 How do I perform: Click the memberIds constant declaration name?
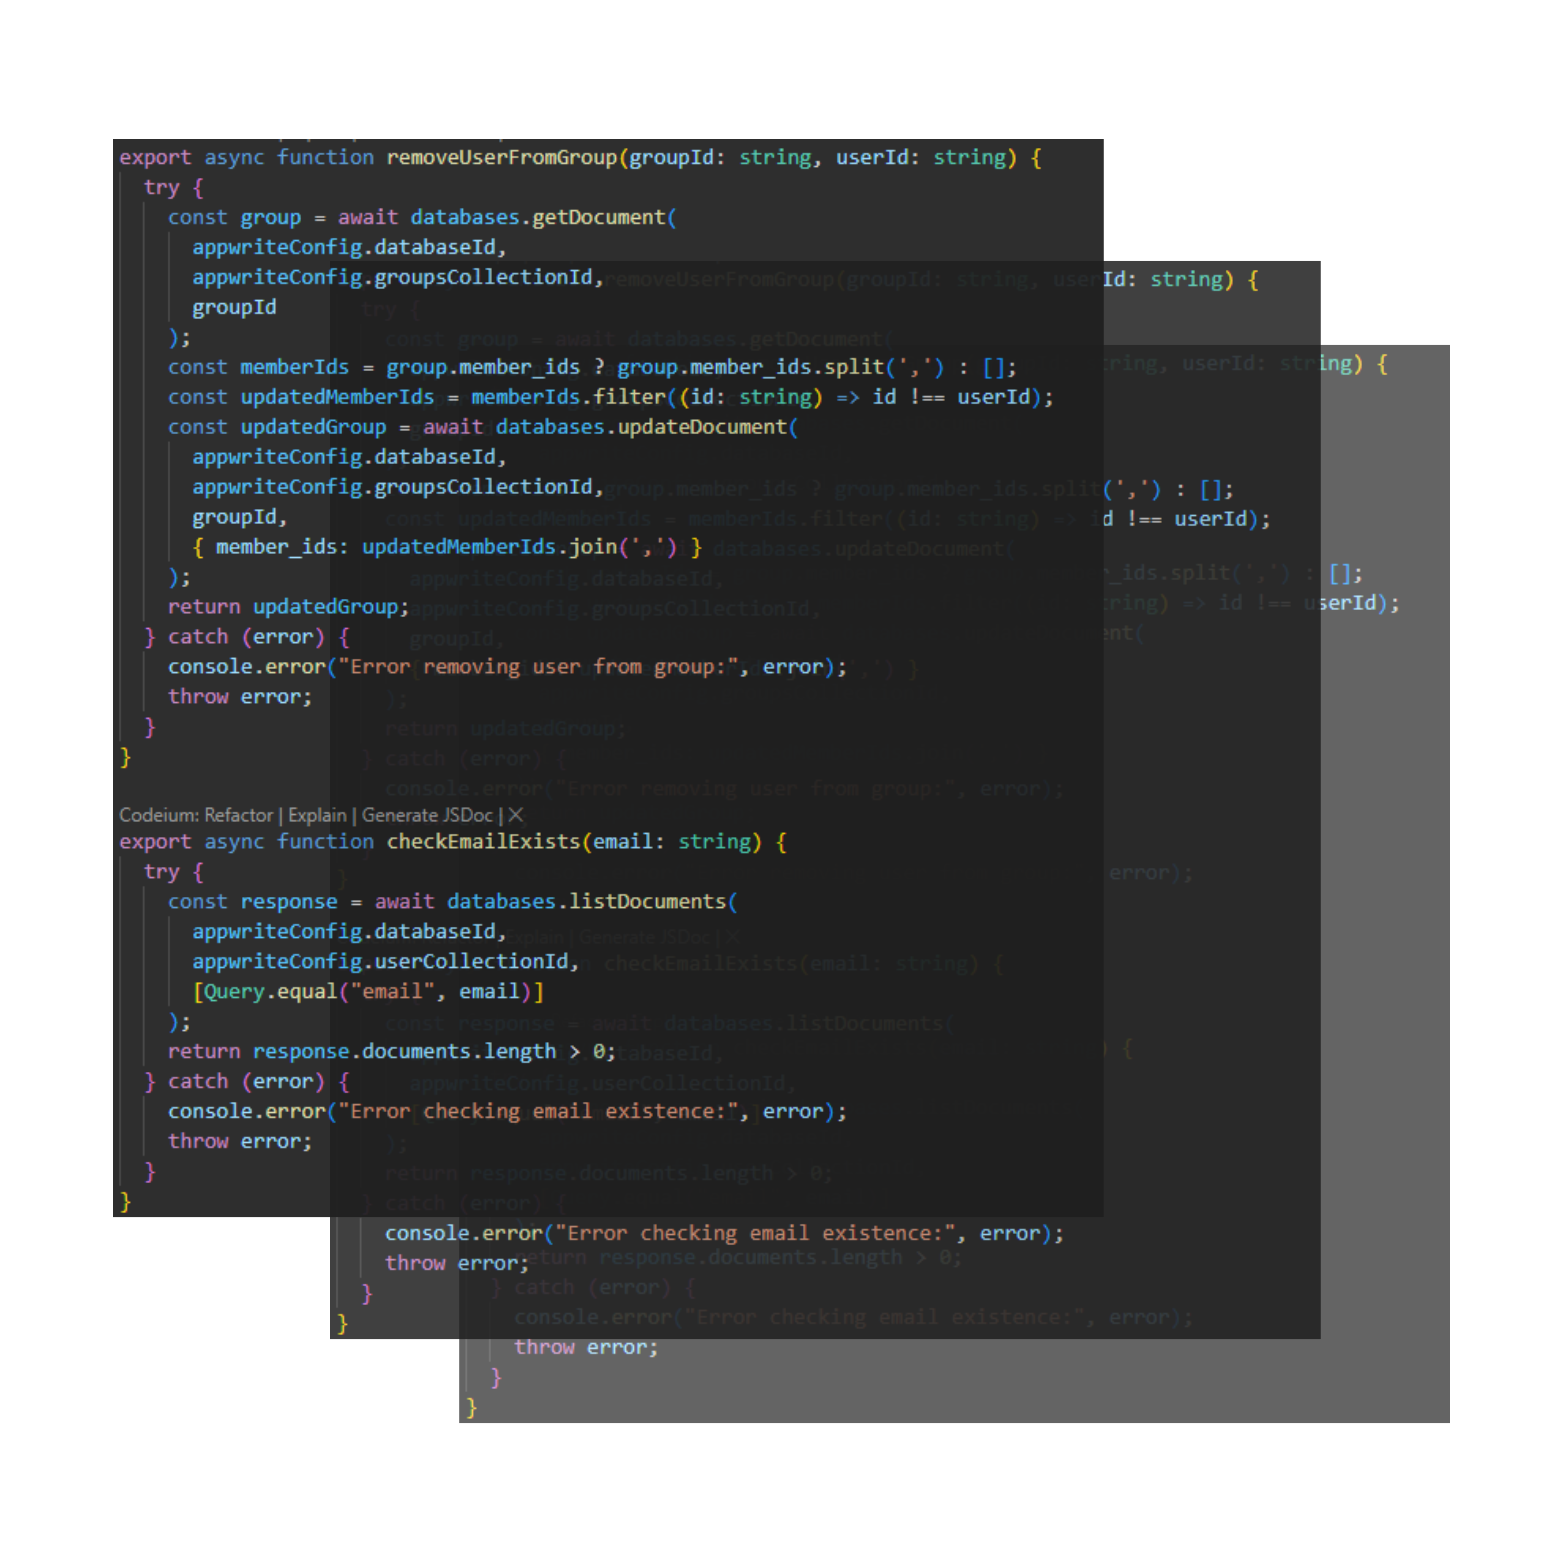(x=294, y=367)
